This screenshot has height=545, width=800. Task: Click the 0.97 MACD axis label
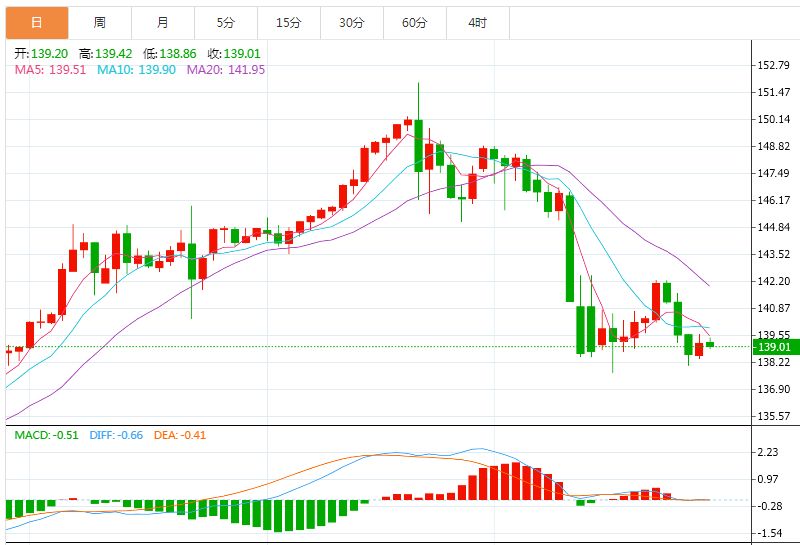tap(768, 479)
